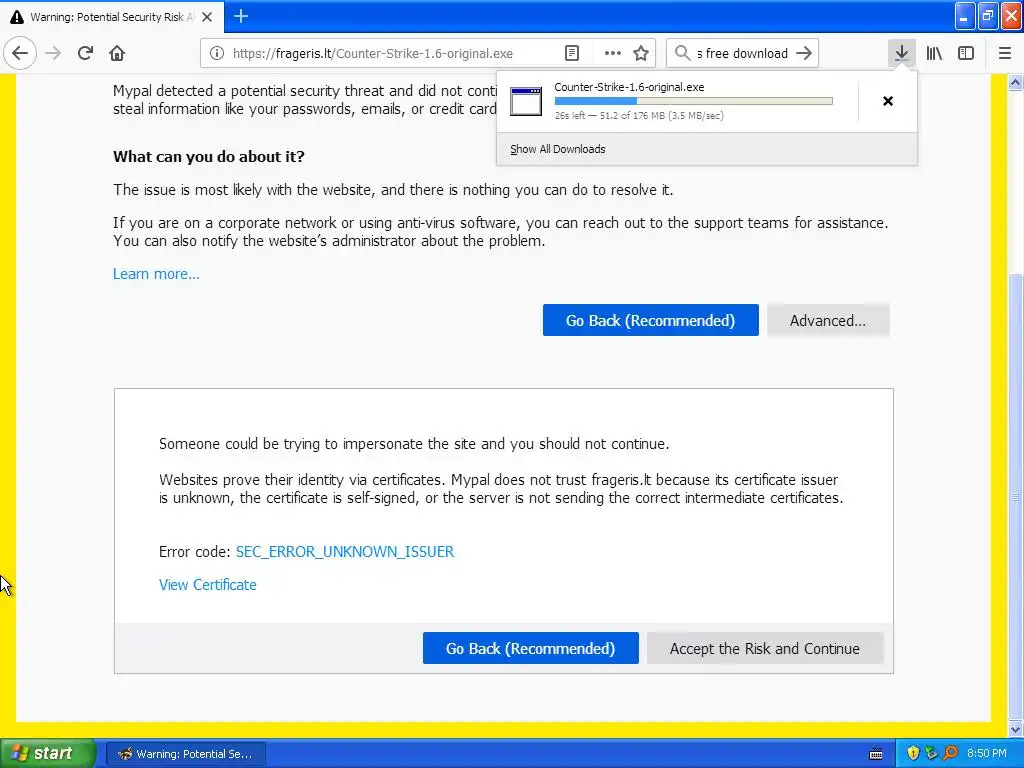Open Counter-Strike-1.6-original.exe file icon
Viewport: 1024px width, 768px height.
click(526, 101)
